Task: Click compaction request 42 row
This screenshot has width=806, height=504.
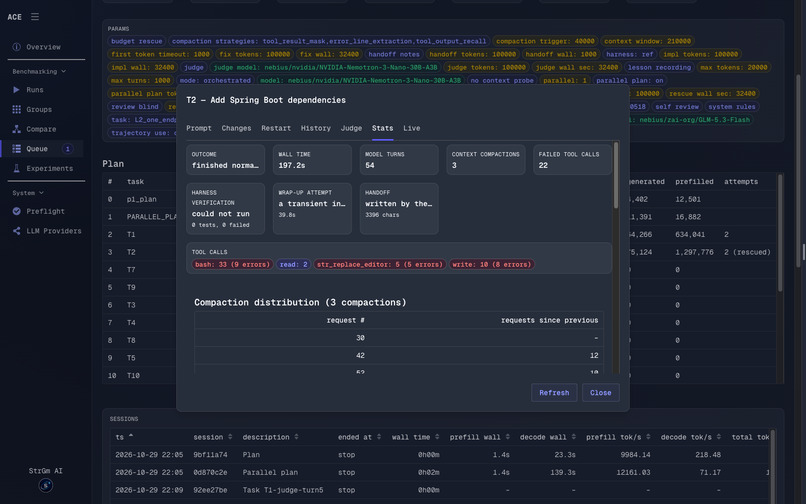Action: click(398, 355)
